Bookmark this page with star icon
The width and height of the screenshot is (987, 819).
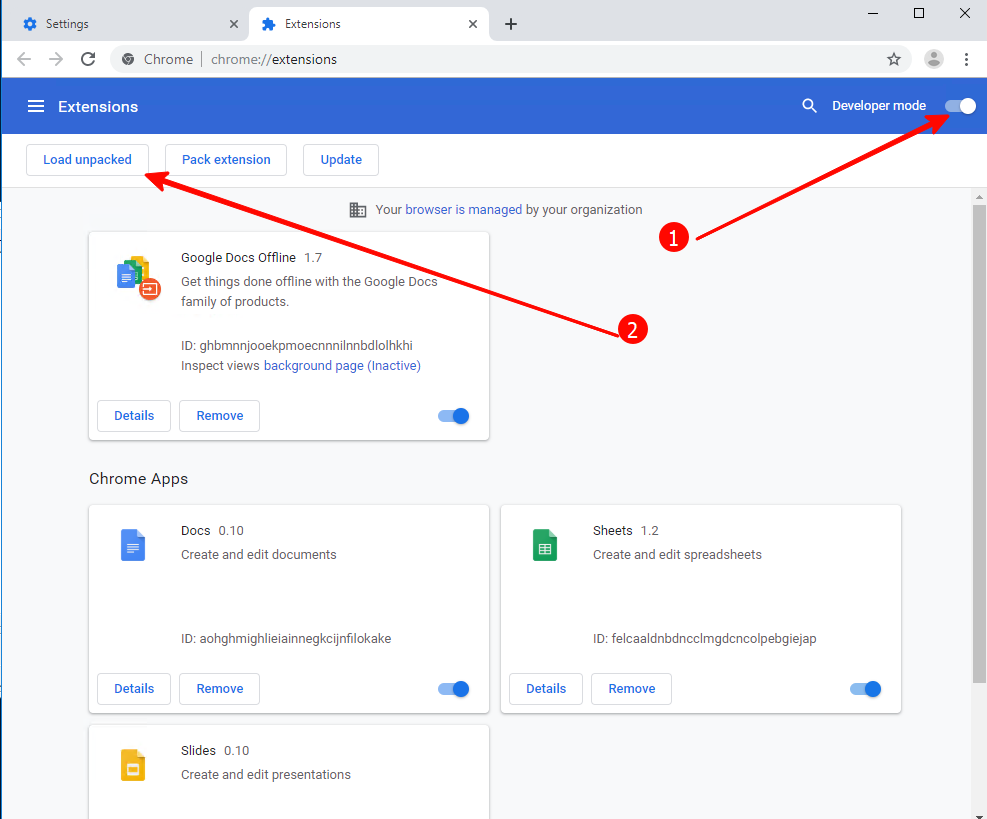pos(894,59)
